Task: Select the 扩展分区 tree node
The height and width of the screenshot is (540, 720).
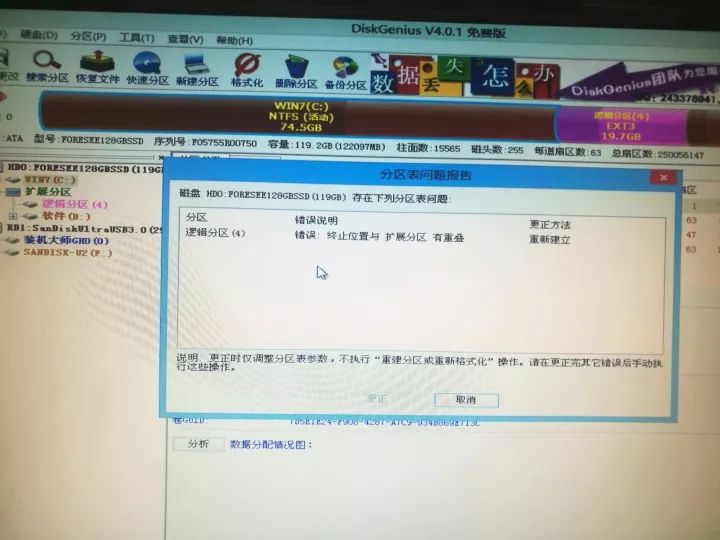Action: pos(47,191)
